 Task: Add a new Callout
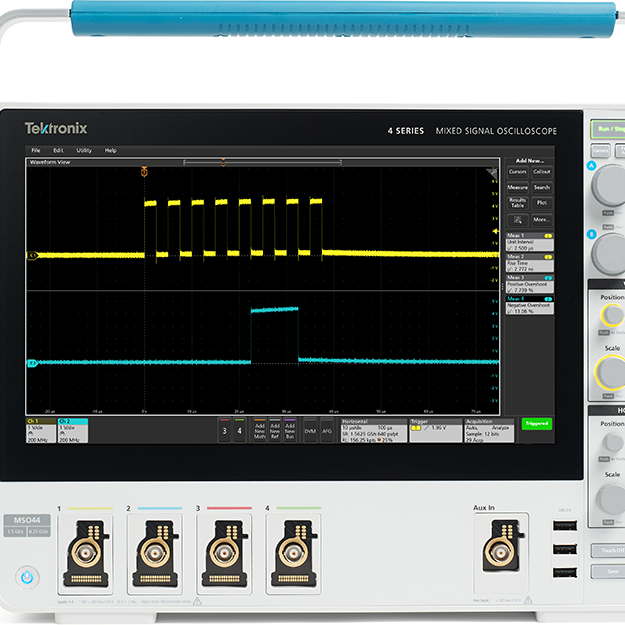pyautogui.click(x=542, y=172)
